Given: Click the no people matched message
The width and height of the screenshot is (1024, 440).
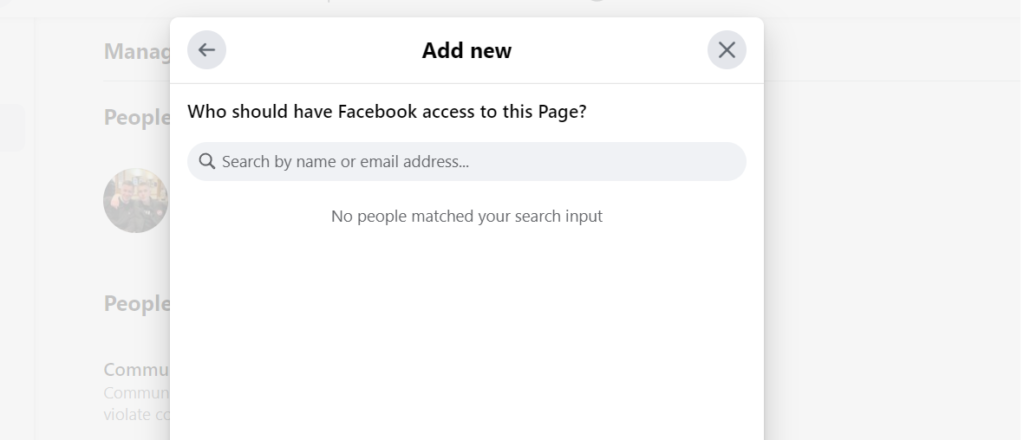Looking at the screenshot, I should tap(466, 216).
